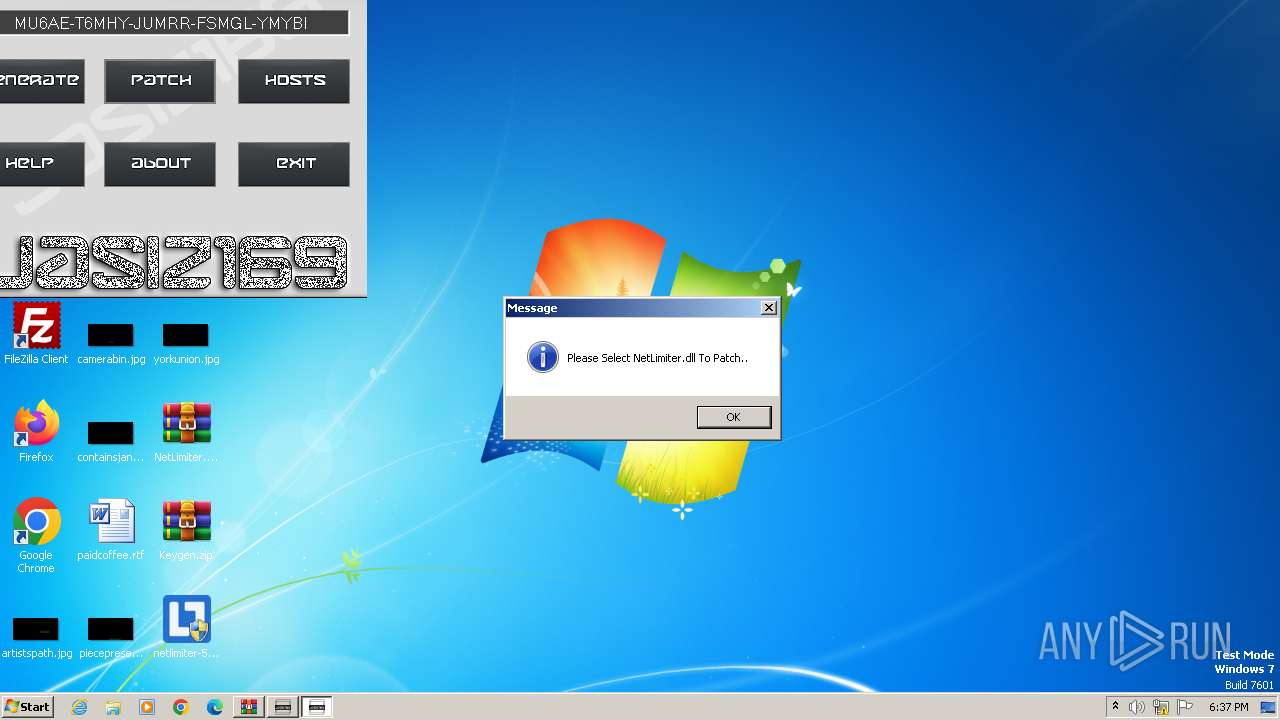Click the generated serial key field

click(x=172, y=23)
